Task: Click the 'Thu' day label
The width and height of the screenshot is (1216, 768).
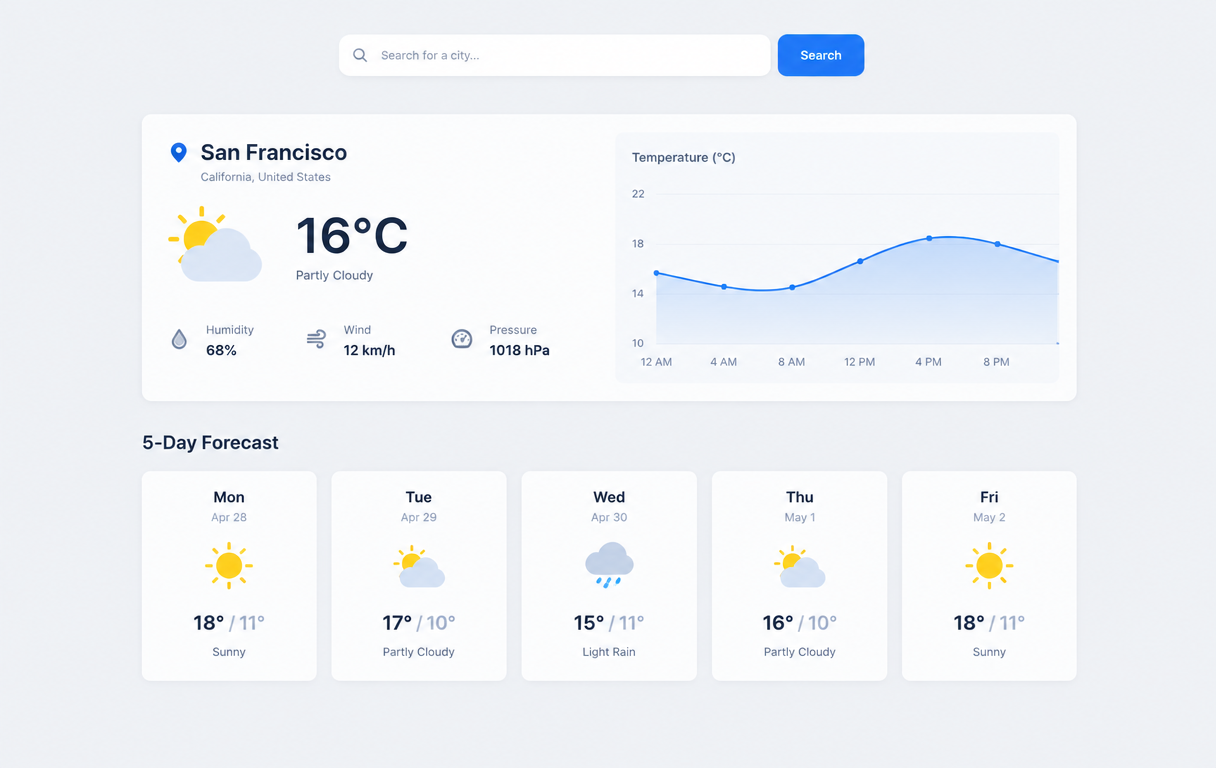Action: (x=800, y=497)
